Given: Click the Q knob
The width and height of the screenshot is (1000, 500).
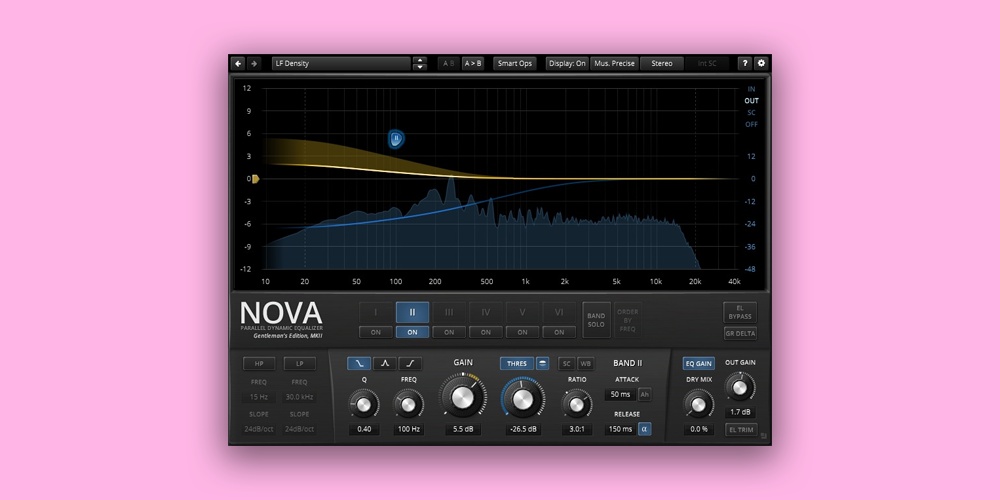Looking at the screenshot, I should point(364,404).
